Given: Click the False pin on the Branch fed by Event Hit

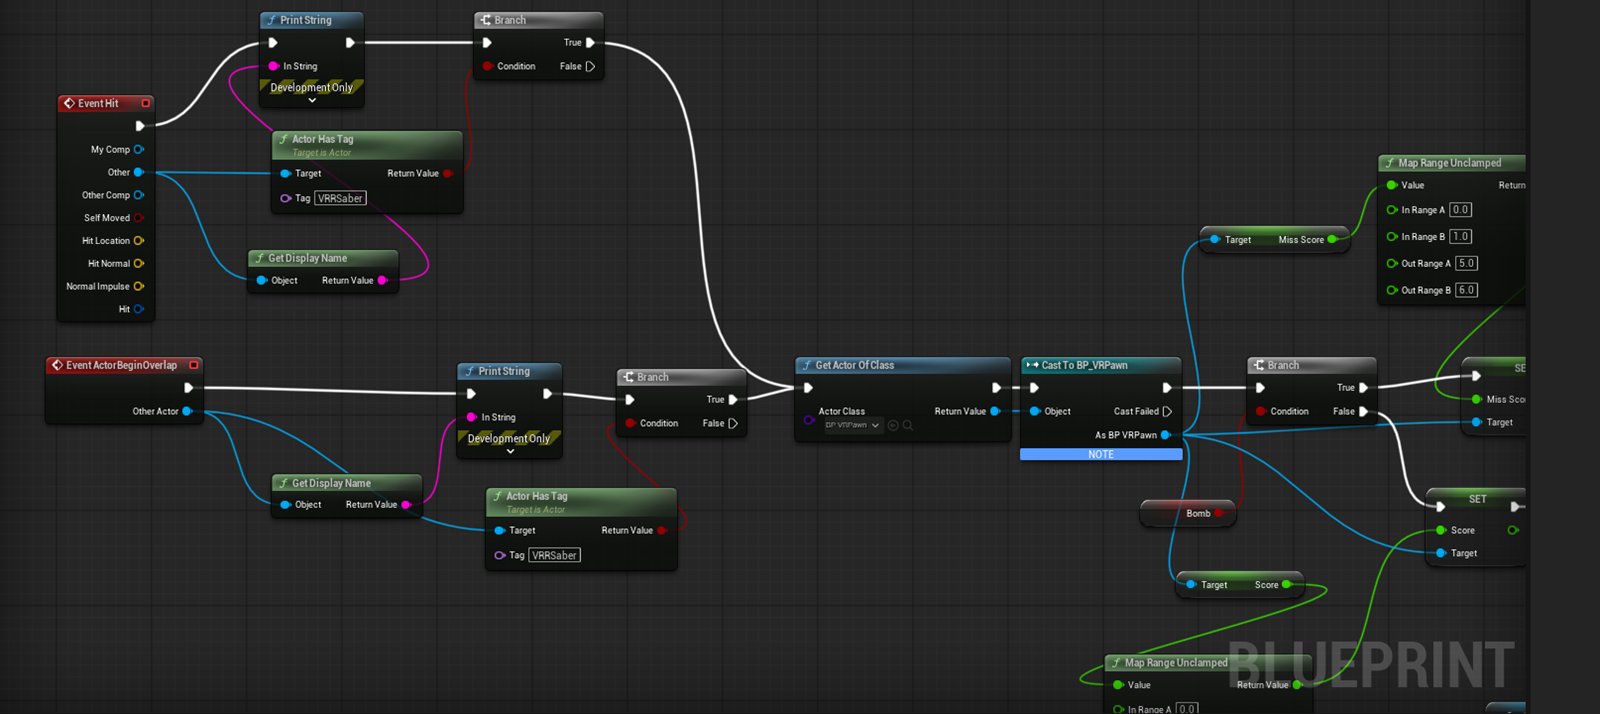Looking at the screenshot, I should tap(590, 66).
